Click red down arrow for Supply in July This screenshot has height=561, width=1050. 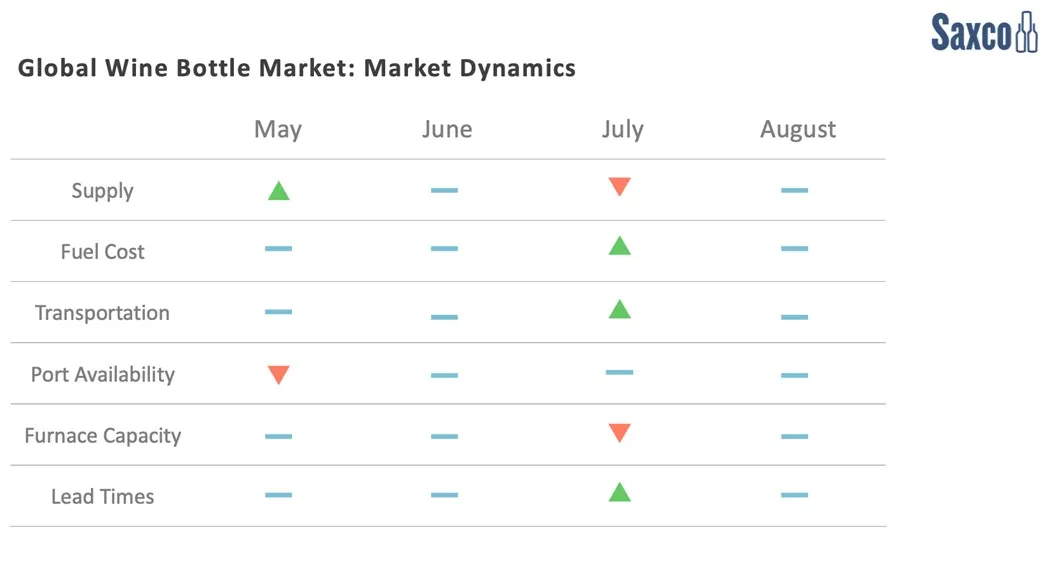coord(619,187)
